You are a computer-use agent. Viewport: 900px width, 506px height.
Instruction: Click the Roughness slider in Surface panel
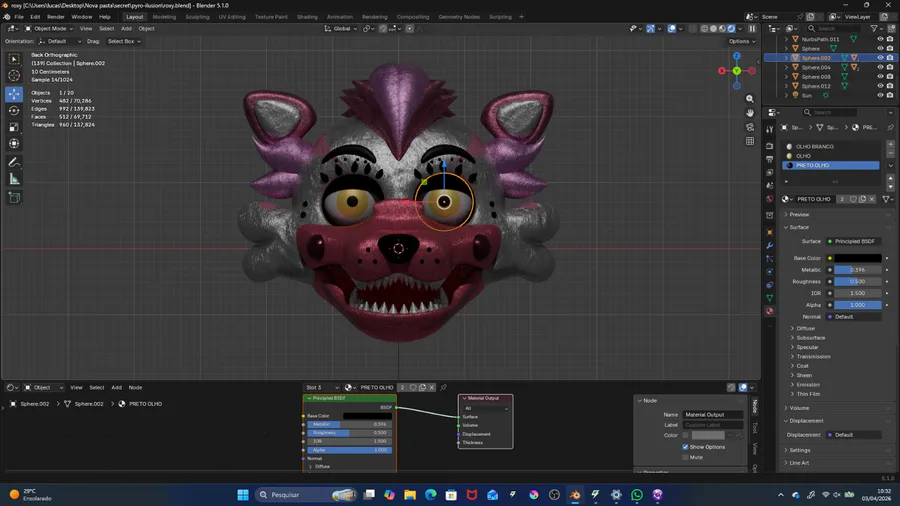tap(856, 282)
